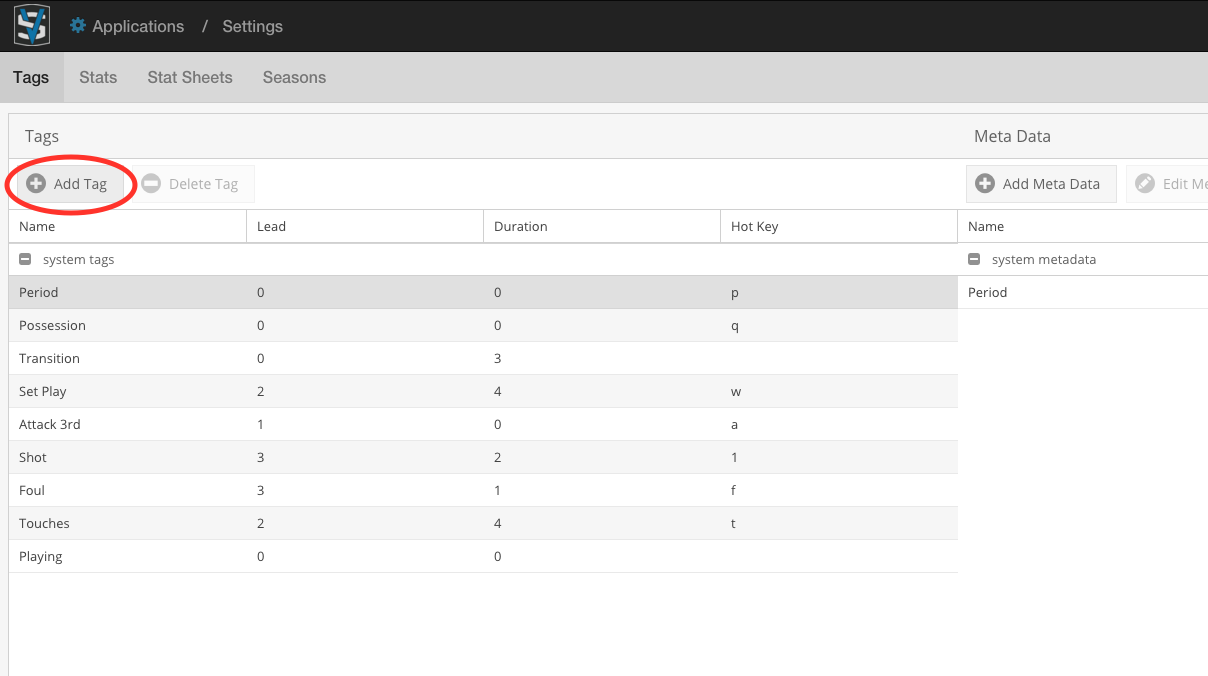This screenshot has width=1208, height=676.
Task: Click the plus icon on Add Tag
Action: 36,184
